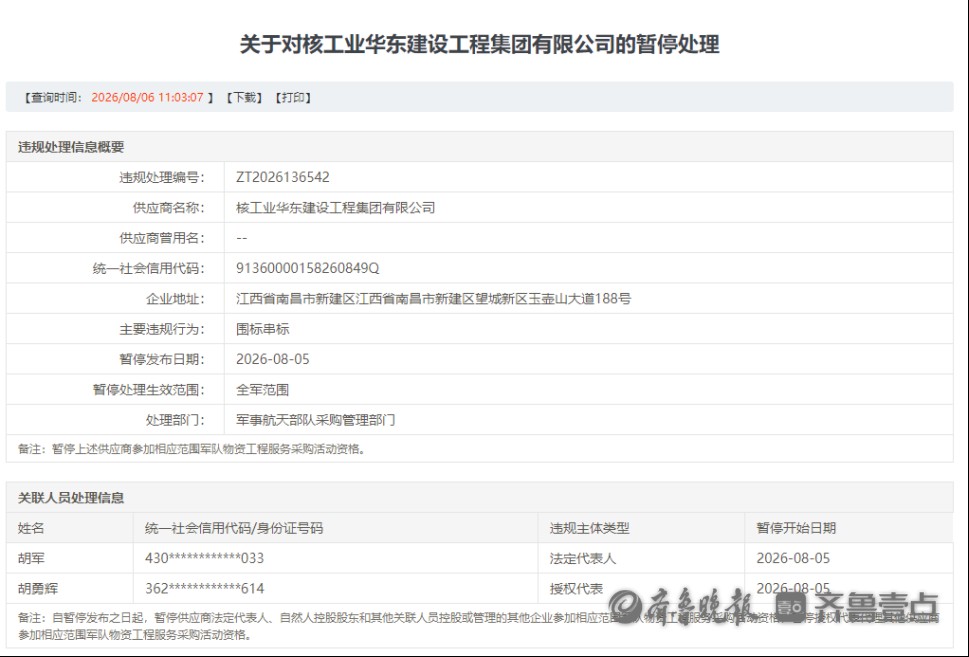This screenshot has height=657, width=969.
Task: Select ID number 430************033
Action: [x=205, y=558]
